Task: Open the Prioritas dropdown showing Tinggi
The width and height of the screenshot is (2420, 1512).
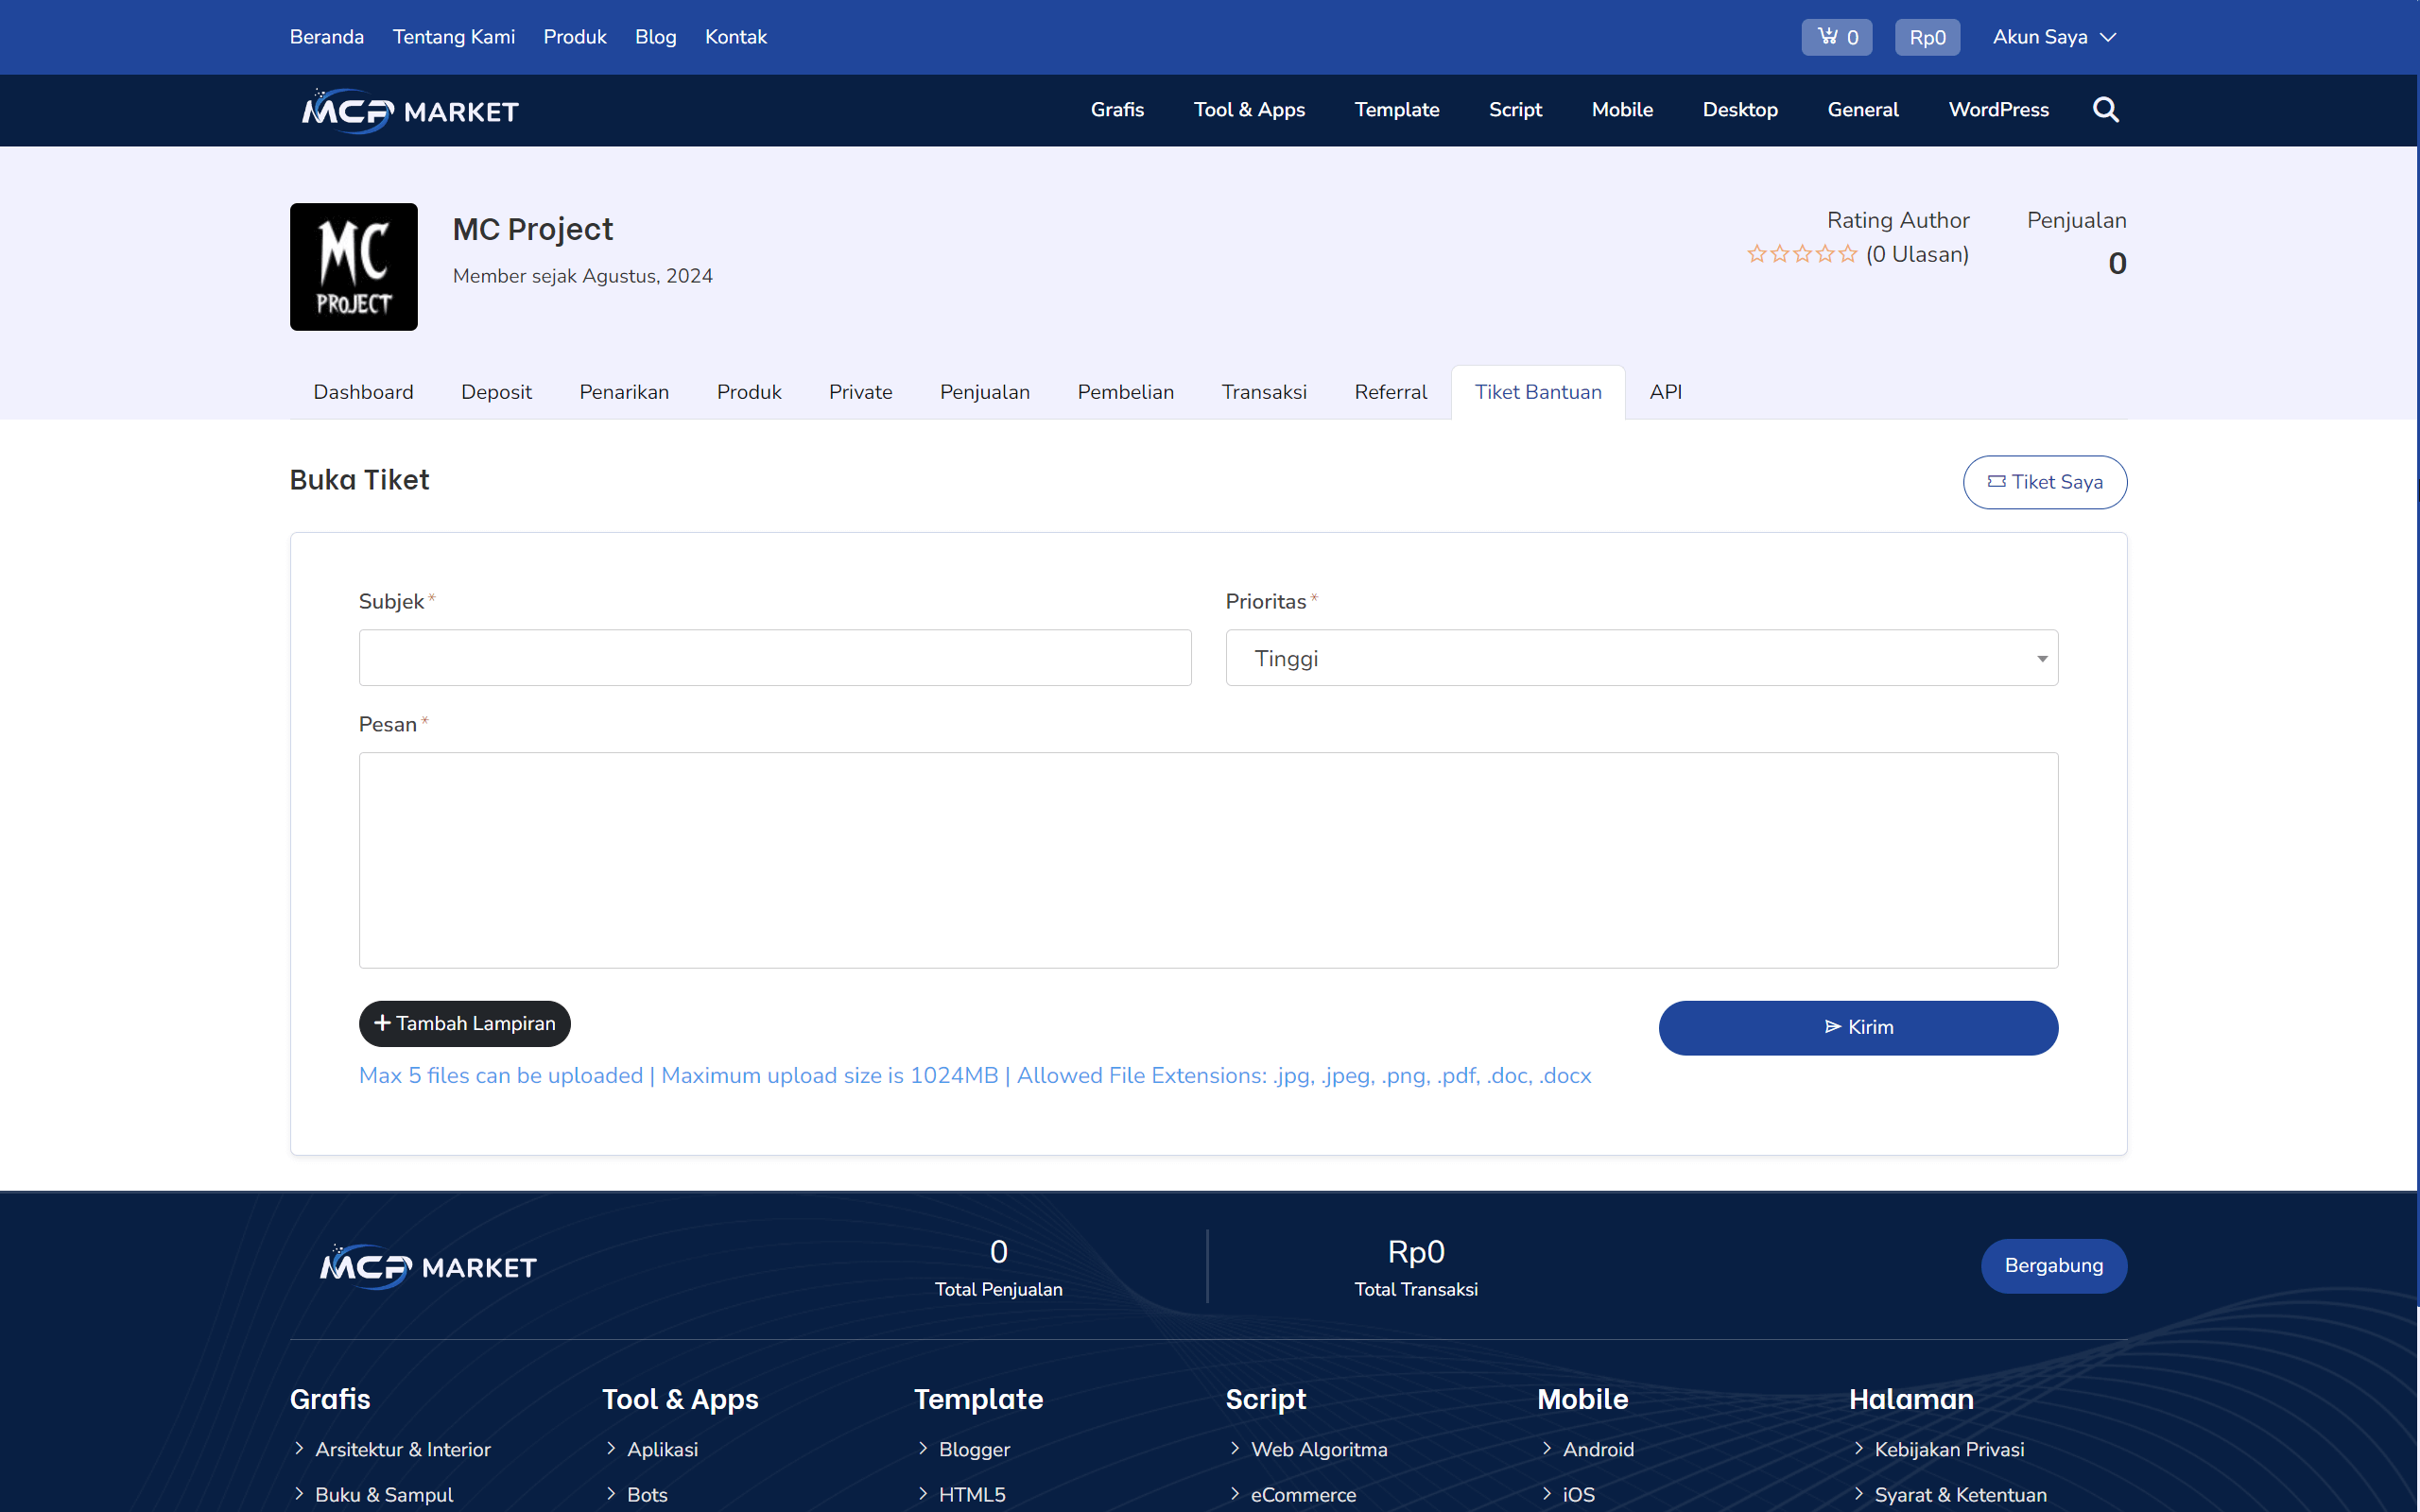Action: coord(1640,657)
